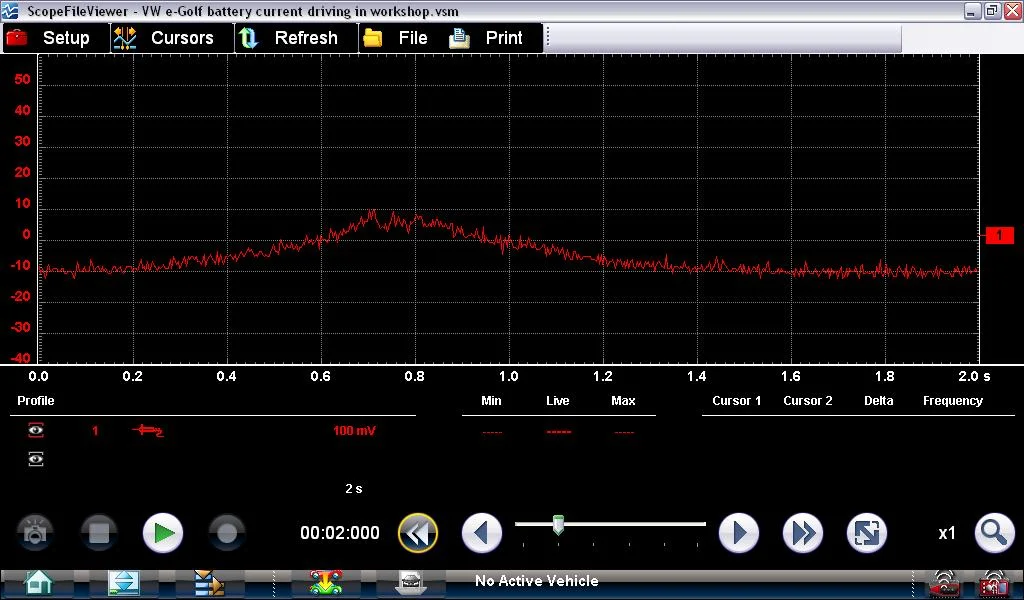Viewport: 1024px width, 600px height.
Task: Click the green Refresh arrows icon
Action: (248, 38)
